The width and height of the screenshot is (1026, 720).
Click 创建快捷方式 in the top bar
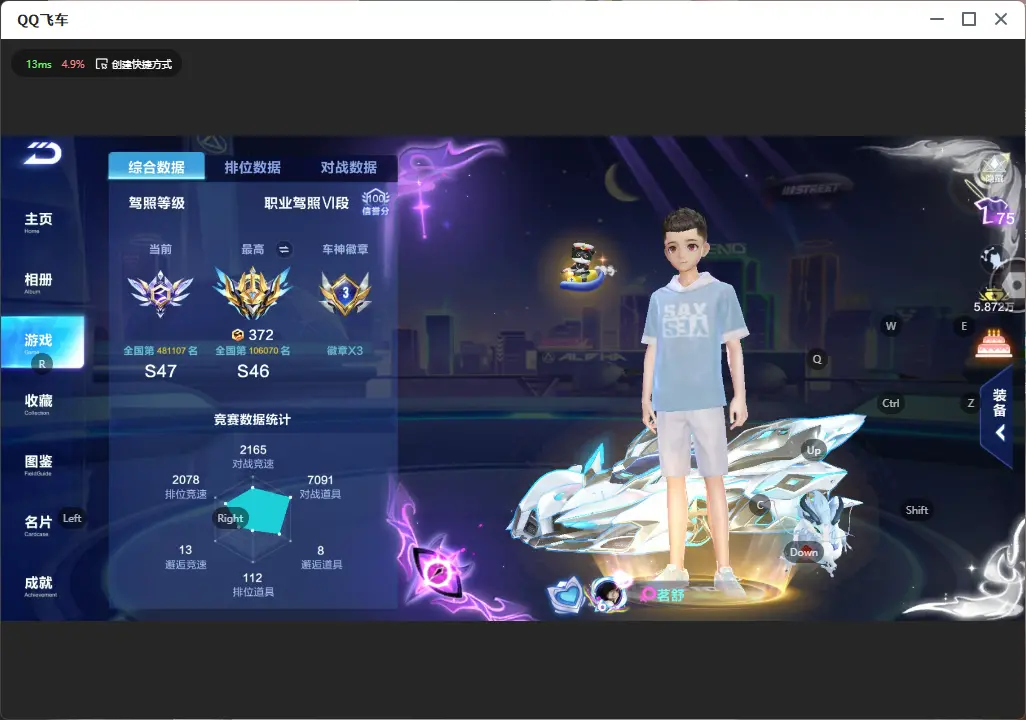[x=142, y=64]
